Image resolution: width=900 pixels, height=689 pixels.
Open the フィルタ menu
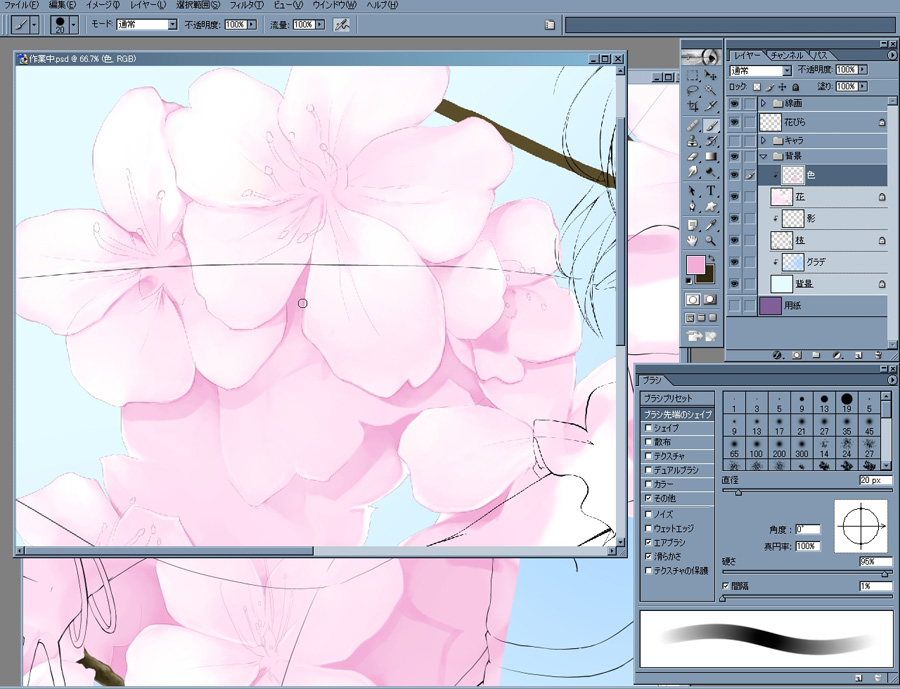click(x=247, y=5)
